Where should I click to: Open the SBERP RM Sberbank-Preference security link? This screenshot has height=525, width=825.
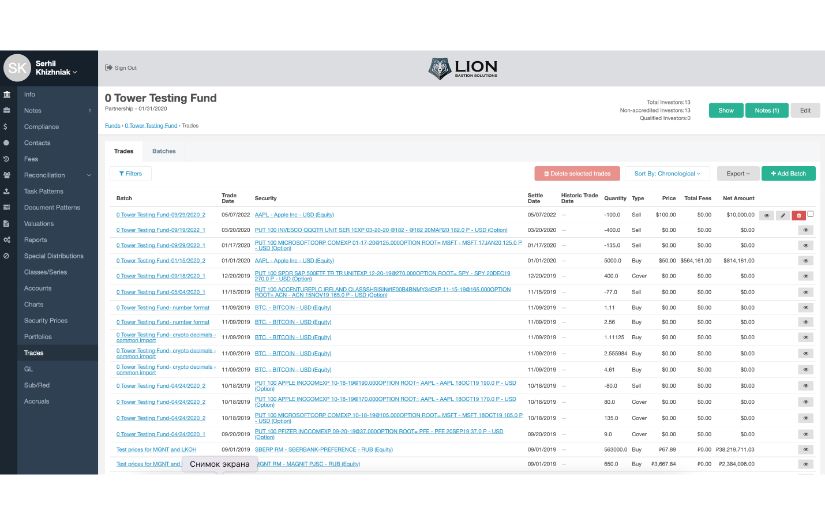coord(324,450)
